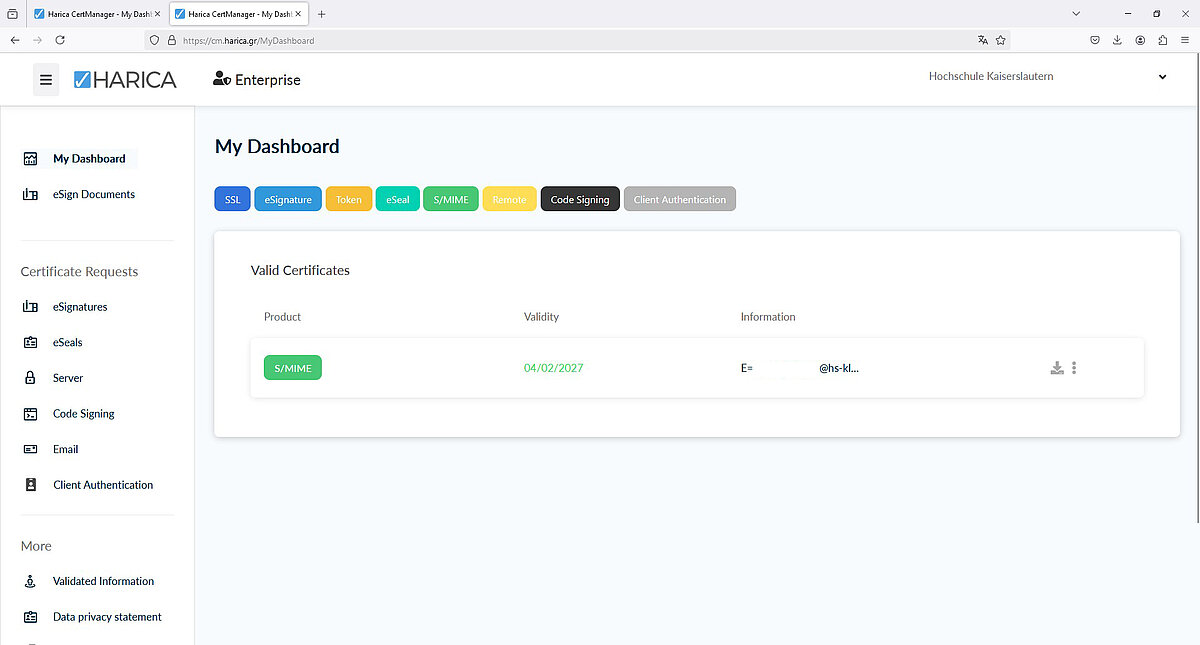Click the HARICA logo
This screenshot has width=1200, height=645.
pos(125,80)
